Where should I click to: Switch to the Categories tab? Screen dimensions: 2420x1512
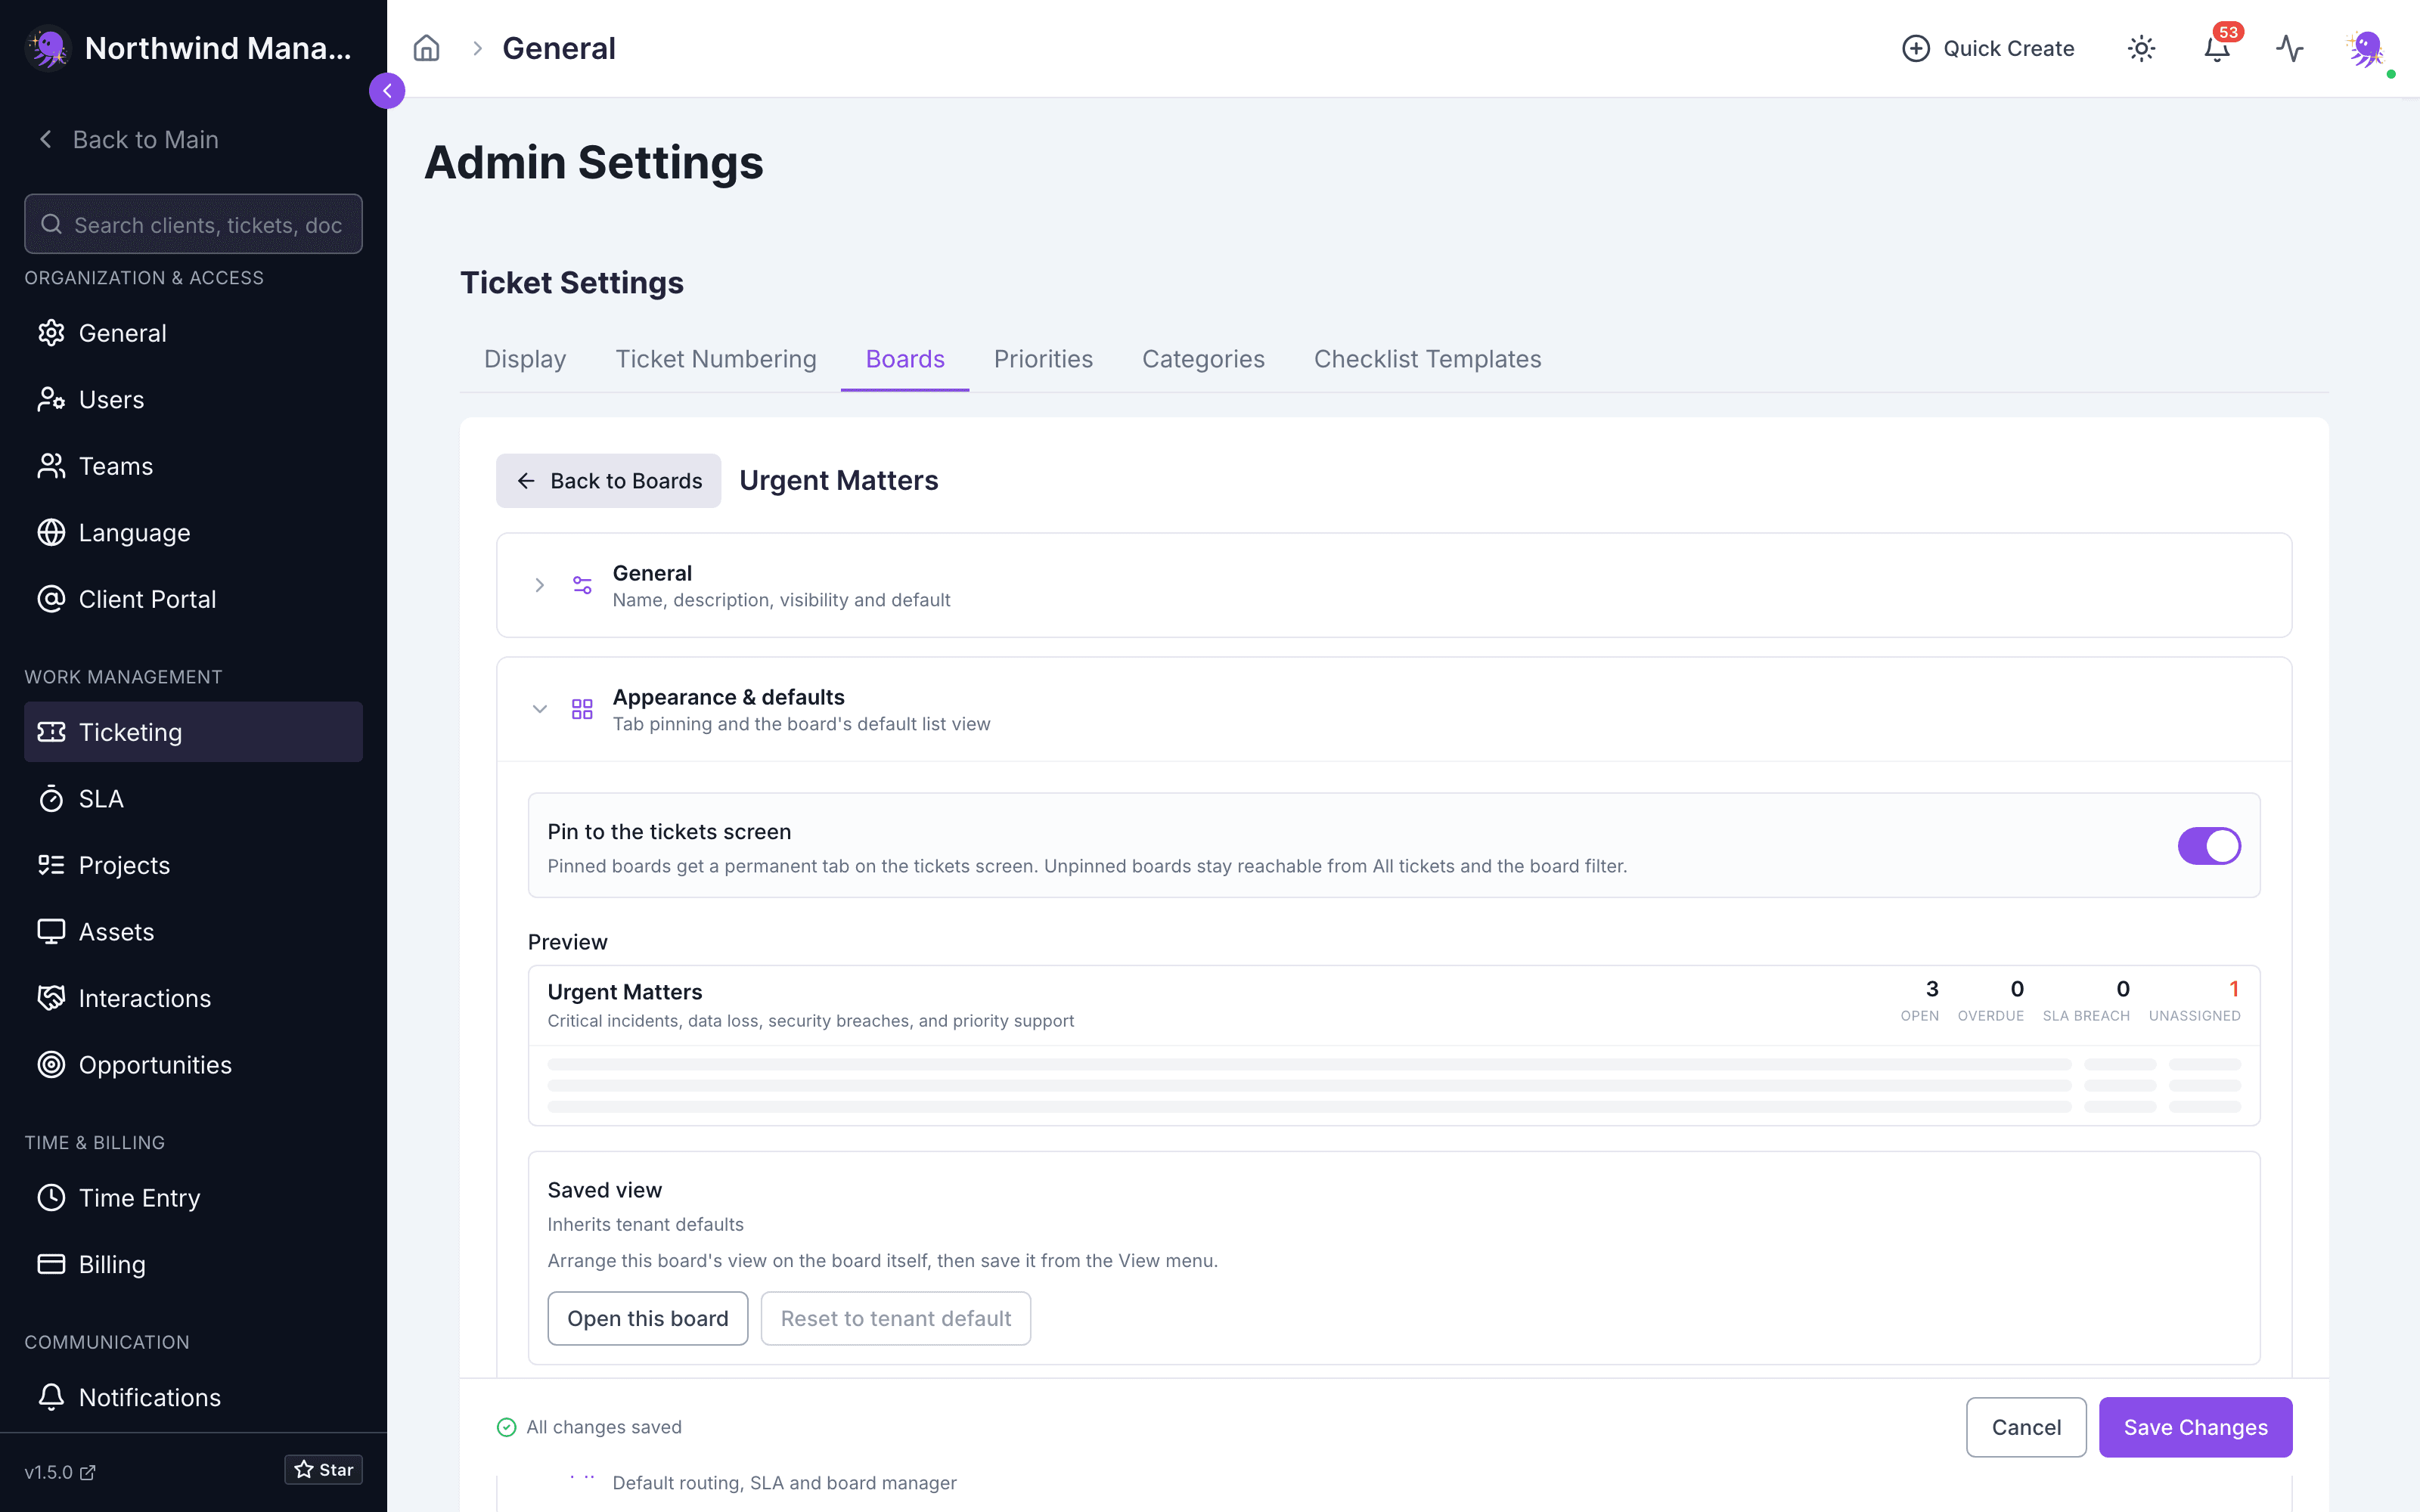1203,359
